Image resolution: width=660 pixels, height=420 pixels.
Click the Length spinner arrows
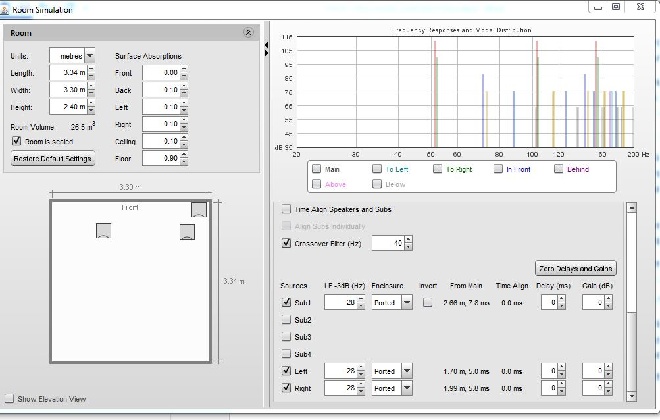click(91, 73)
